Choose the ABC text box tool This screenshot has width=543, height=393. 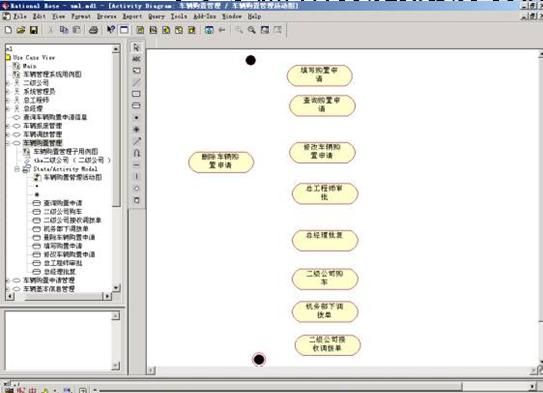[136, 59]
